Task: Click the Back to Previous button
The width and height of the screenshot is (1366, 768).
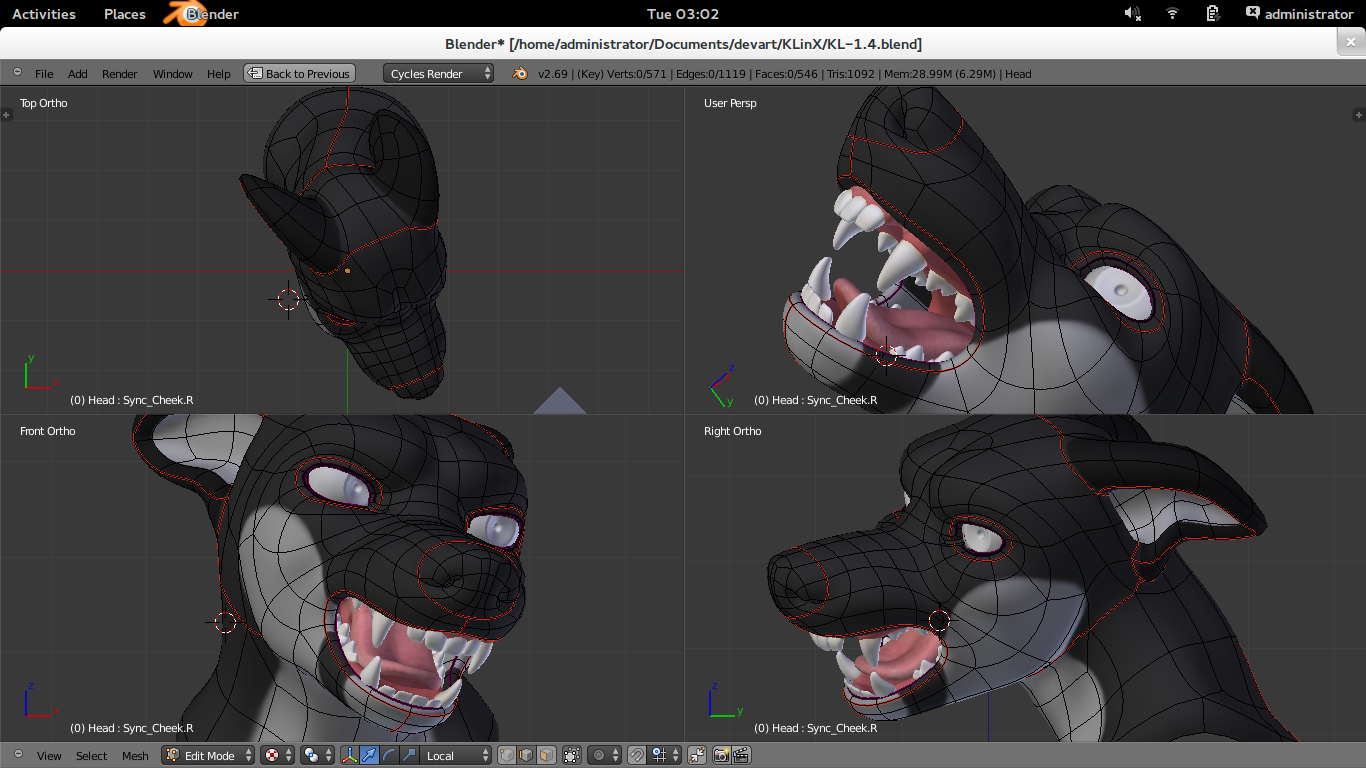Action: pos(299,73)
